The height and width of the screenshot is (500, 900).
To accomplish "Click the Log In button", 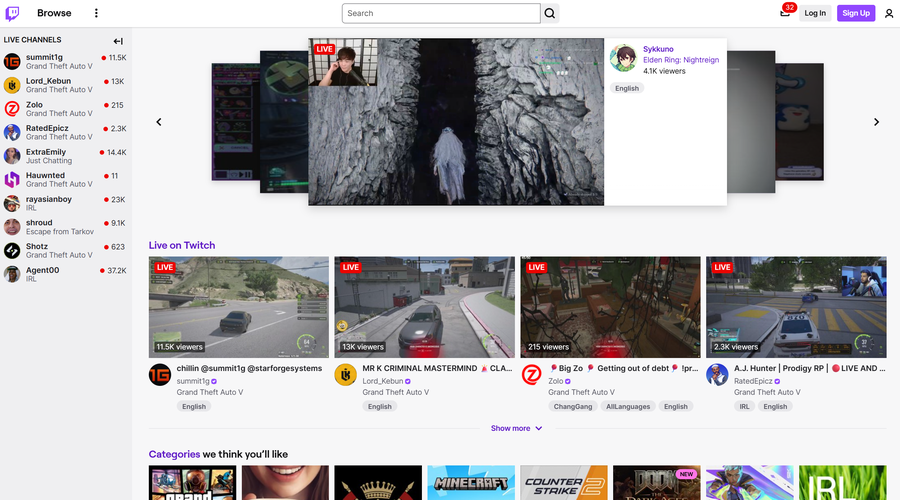I will [x=814, y=13].
